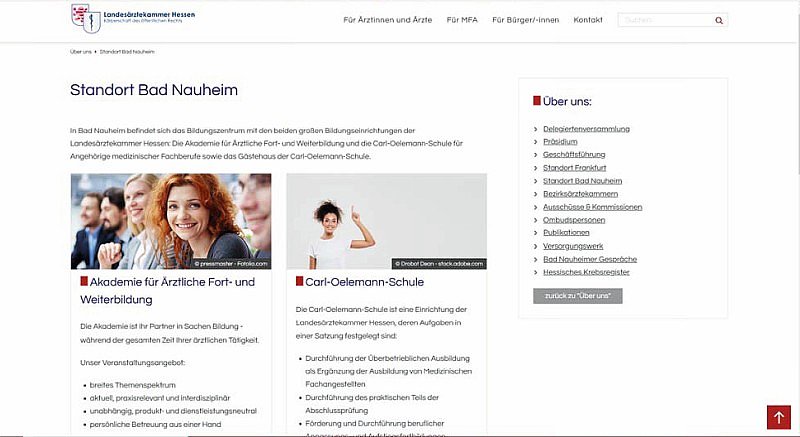Open the Standort Bad Nauheim sidebar link
This screenshot has height=437, width=800.
[582, 181]
